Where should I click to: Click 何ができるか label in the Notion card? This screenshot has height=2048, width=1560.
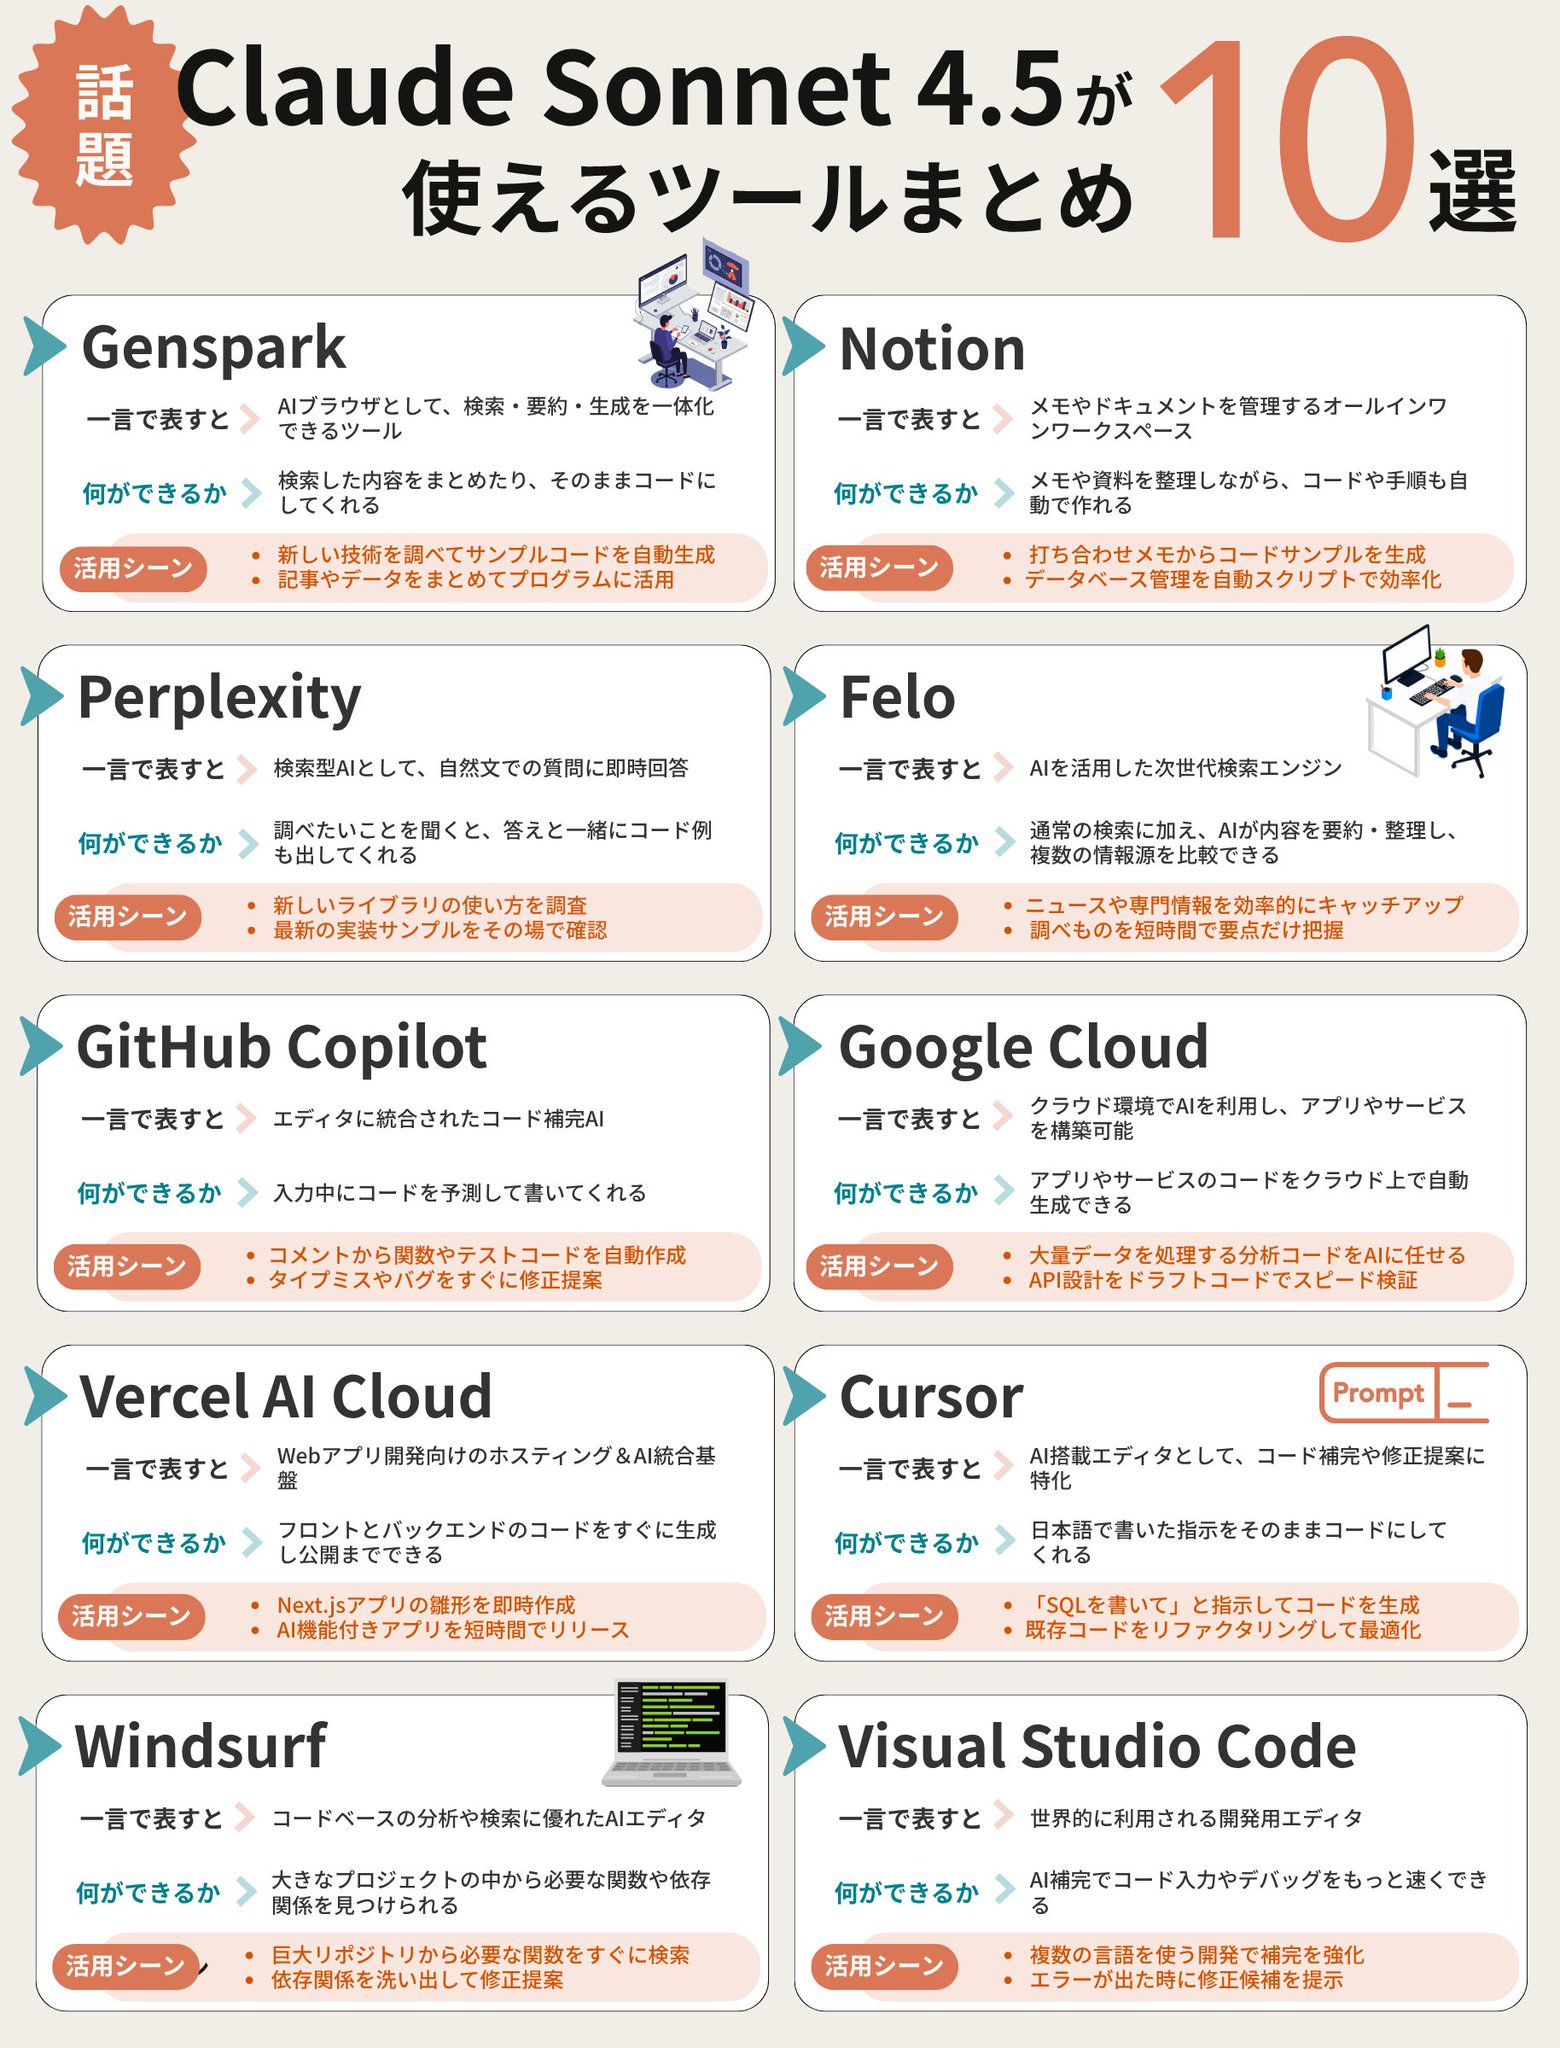tap(906, 493)
